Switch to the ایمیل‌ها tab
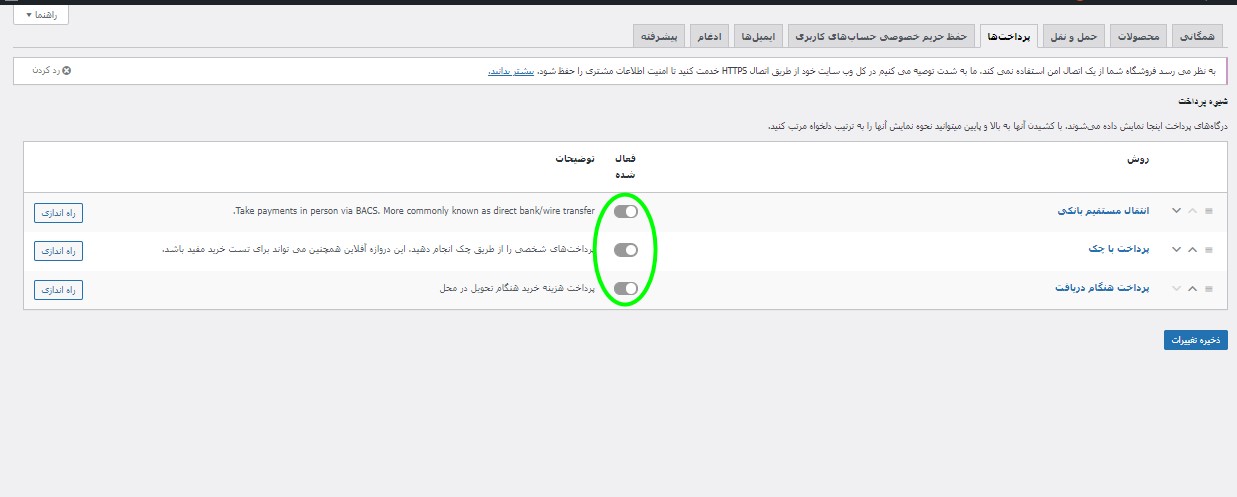 760,37
